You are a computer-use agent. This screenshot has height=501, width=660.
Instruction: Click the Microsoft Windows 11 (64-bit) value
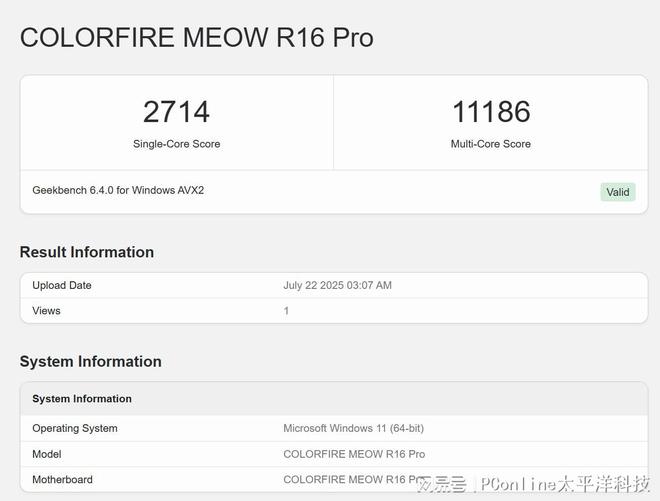click(x=354, y=429)
